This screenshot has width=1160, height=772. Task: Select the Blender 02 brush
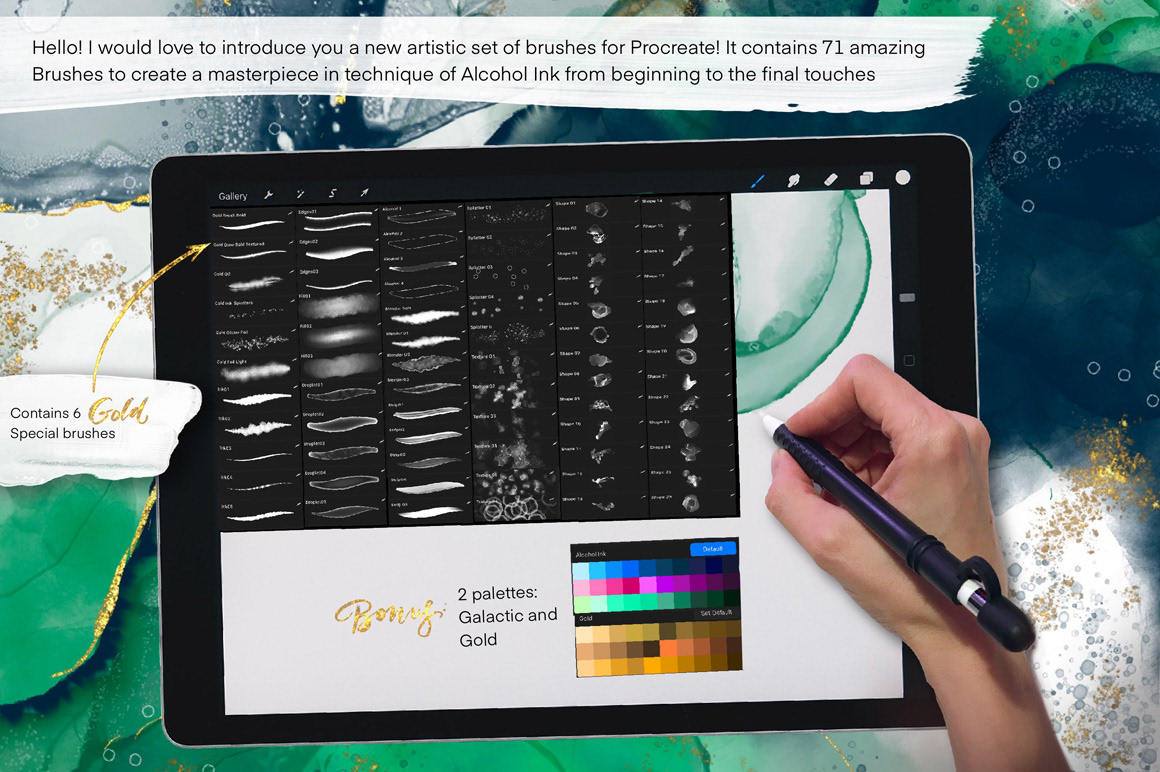click(x=425, y=363)
